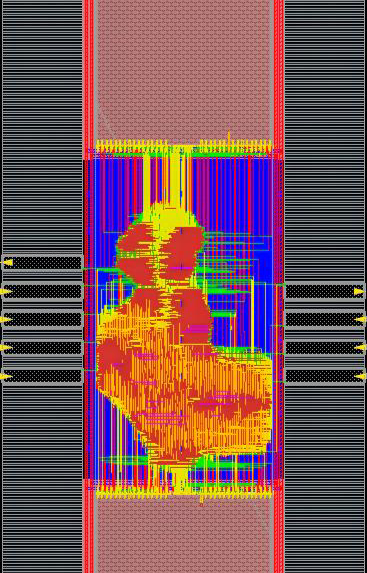Click the yellow pin arrow on the topmost left pad
This screenshot has width=367, height=573.
pos(8,262)
